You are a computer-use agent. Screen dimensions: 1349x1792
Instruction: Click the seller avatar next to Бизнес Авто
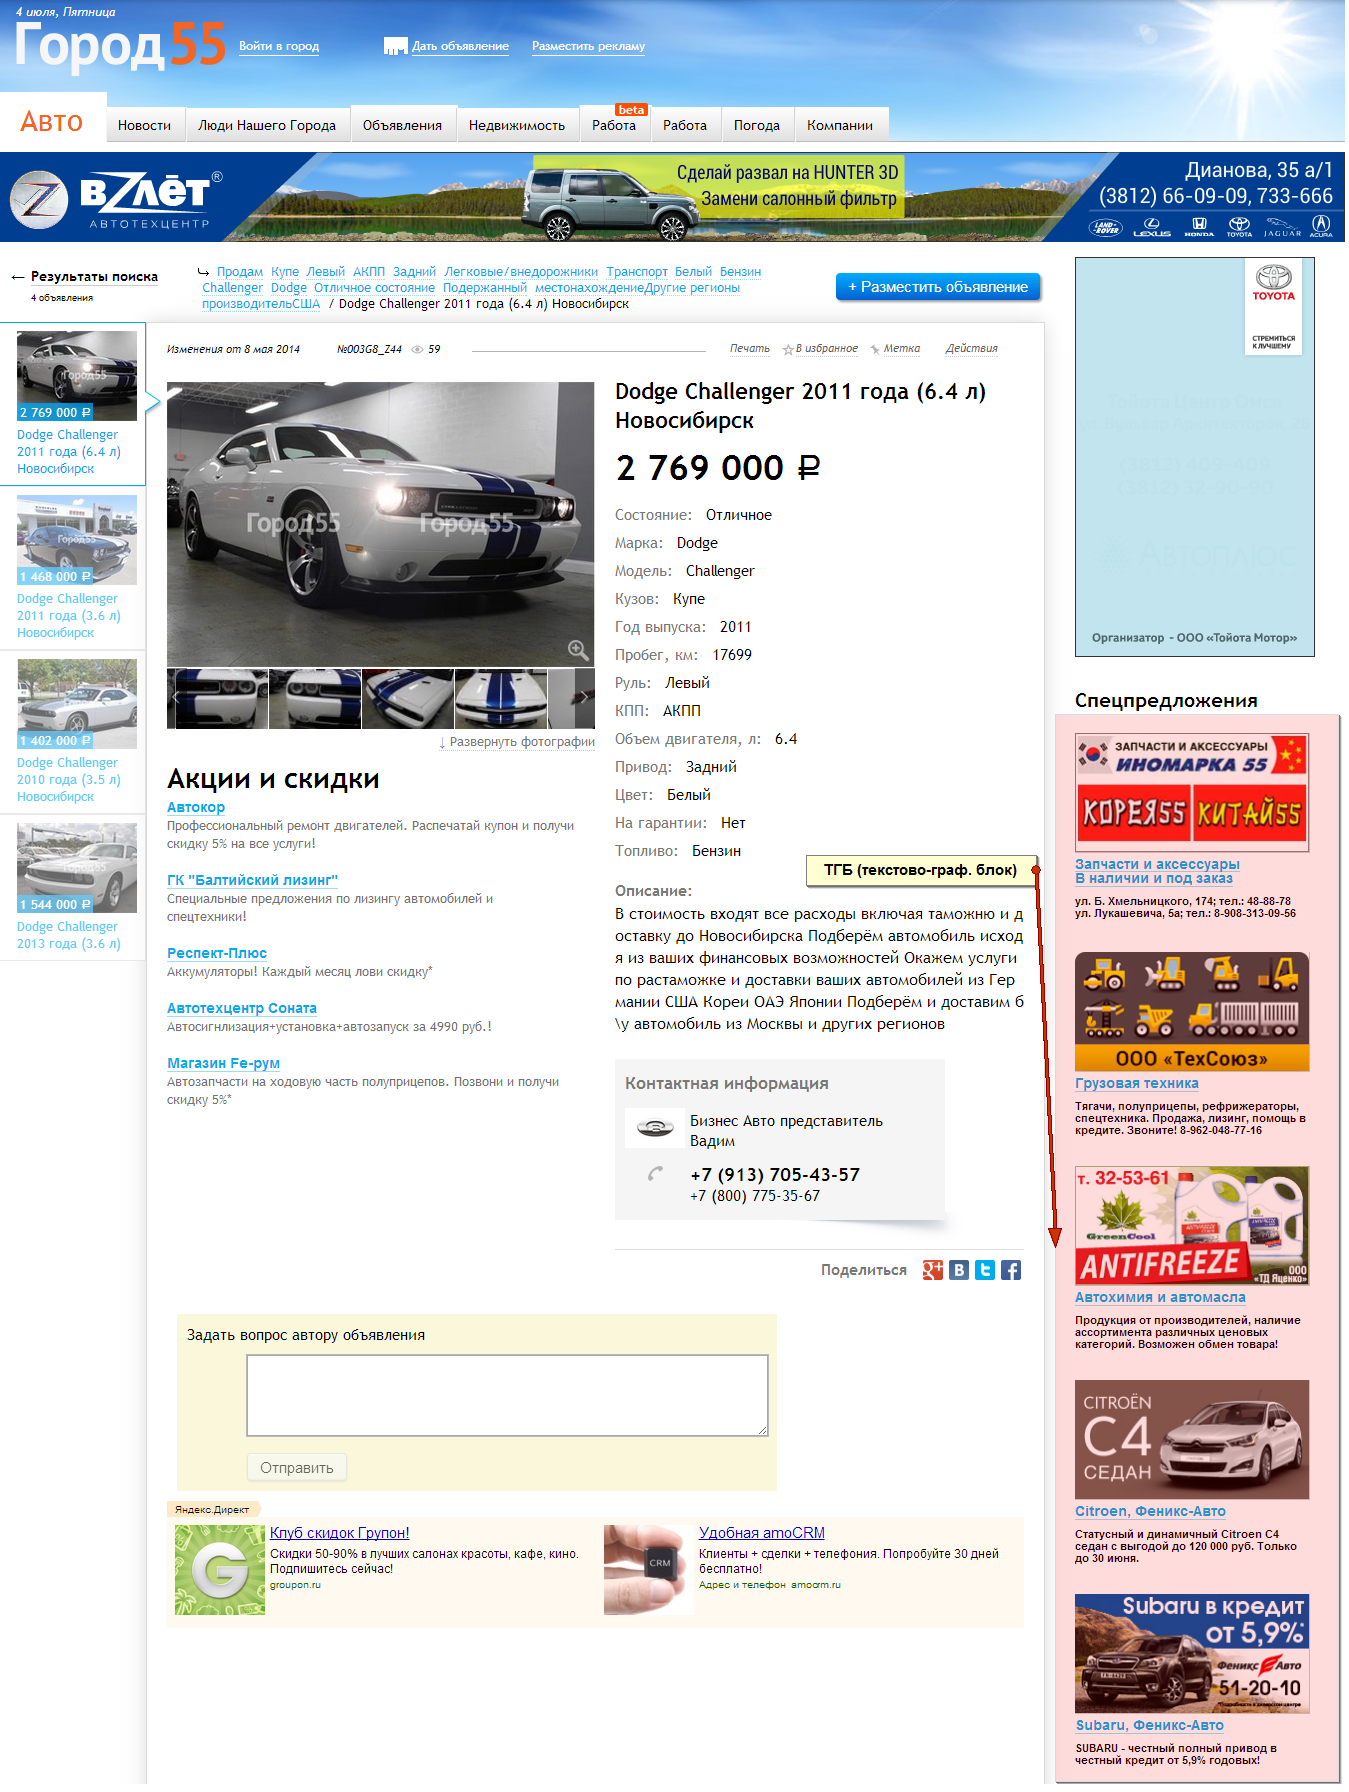pos(655,1128)
